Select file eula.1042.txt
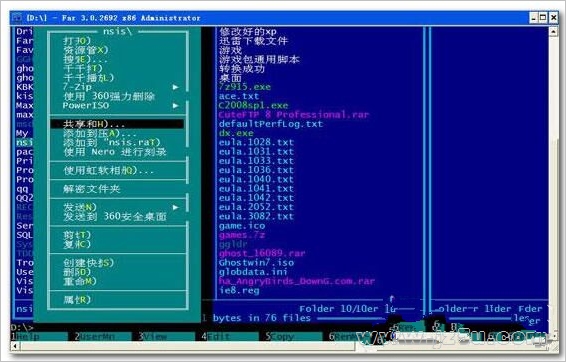 click(x=256, y=198)
